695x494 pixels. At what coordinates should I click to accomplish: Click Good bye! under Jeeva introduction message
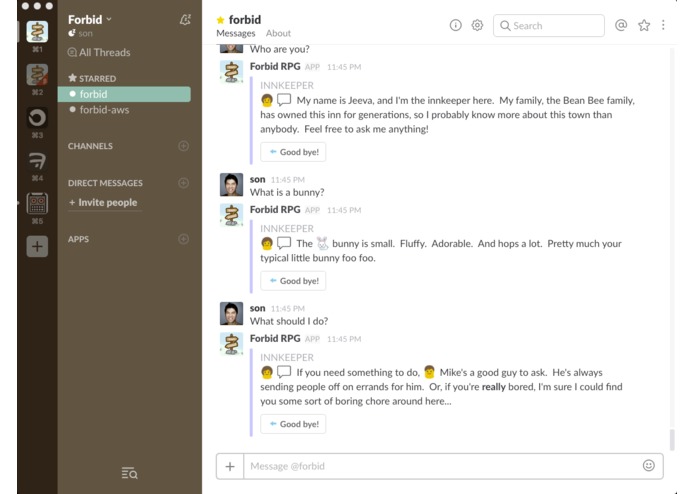tap(293, 152)
